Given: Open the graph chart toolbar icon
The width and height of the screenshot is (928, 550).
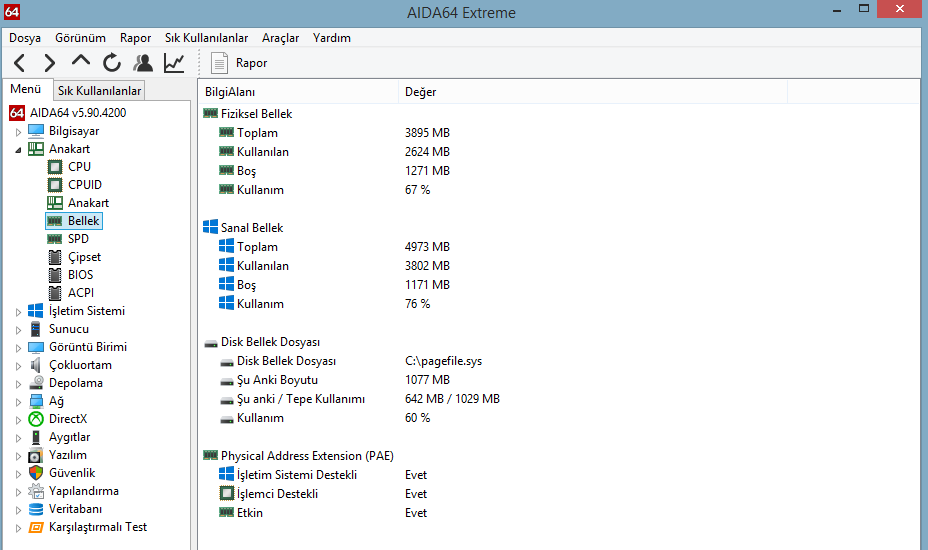Looking at the screenshot, I should [174, 63].
